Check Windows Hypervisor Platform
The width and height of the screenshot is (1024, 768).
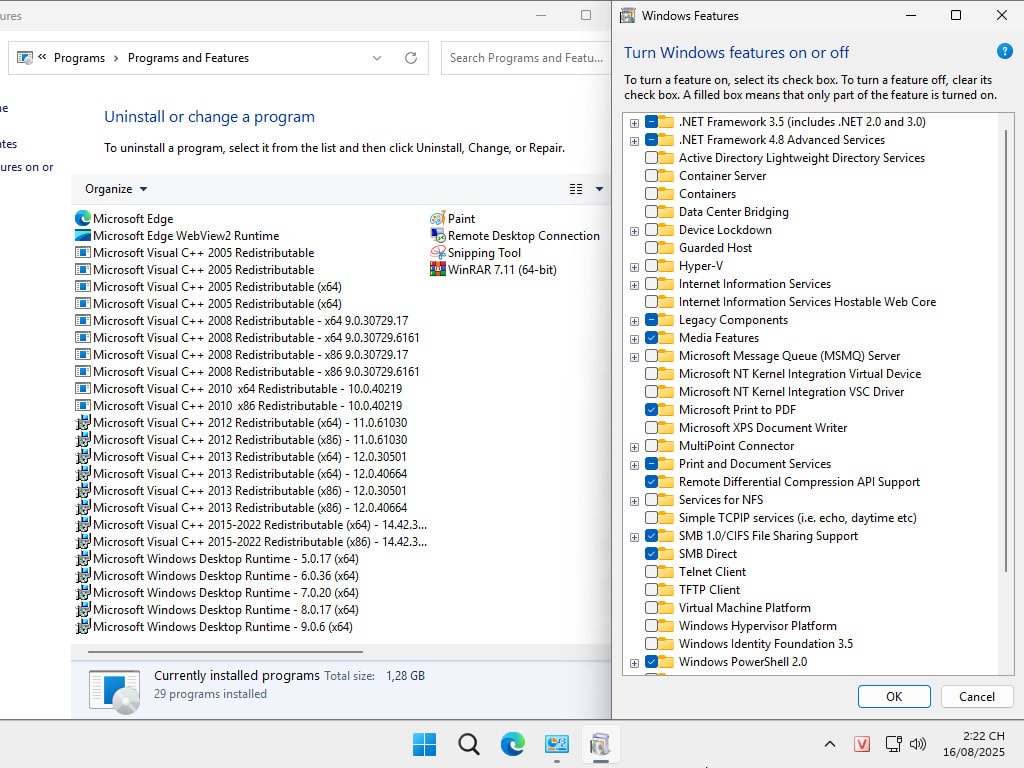click(x=651, y=626)
